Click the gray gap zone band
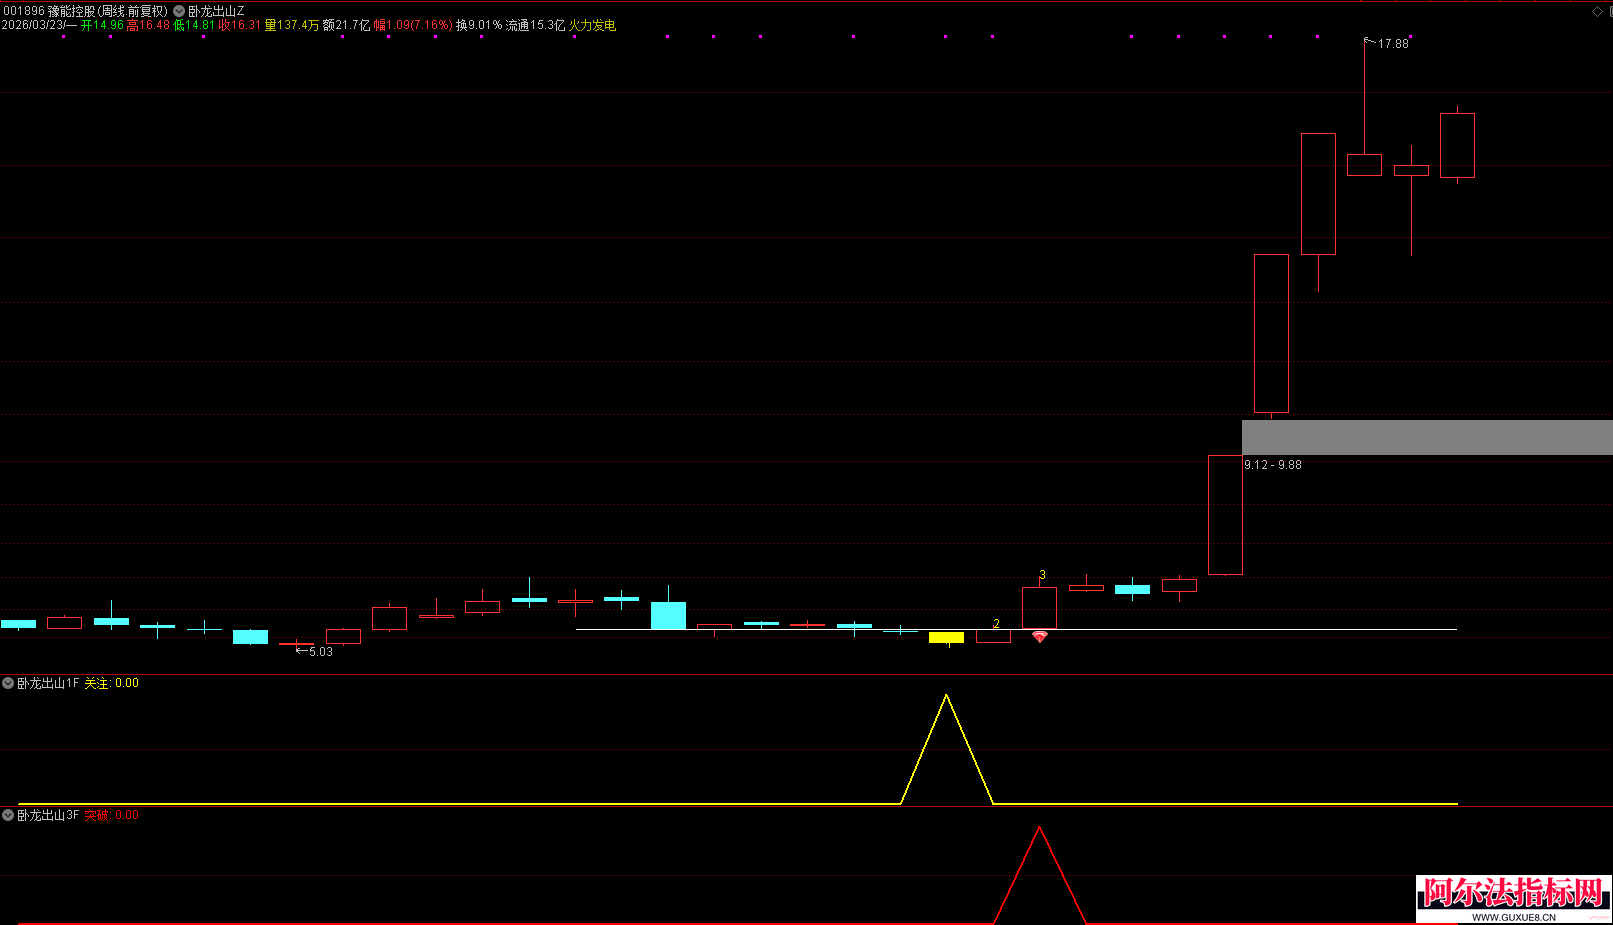 coord(1427,437)
